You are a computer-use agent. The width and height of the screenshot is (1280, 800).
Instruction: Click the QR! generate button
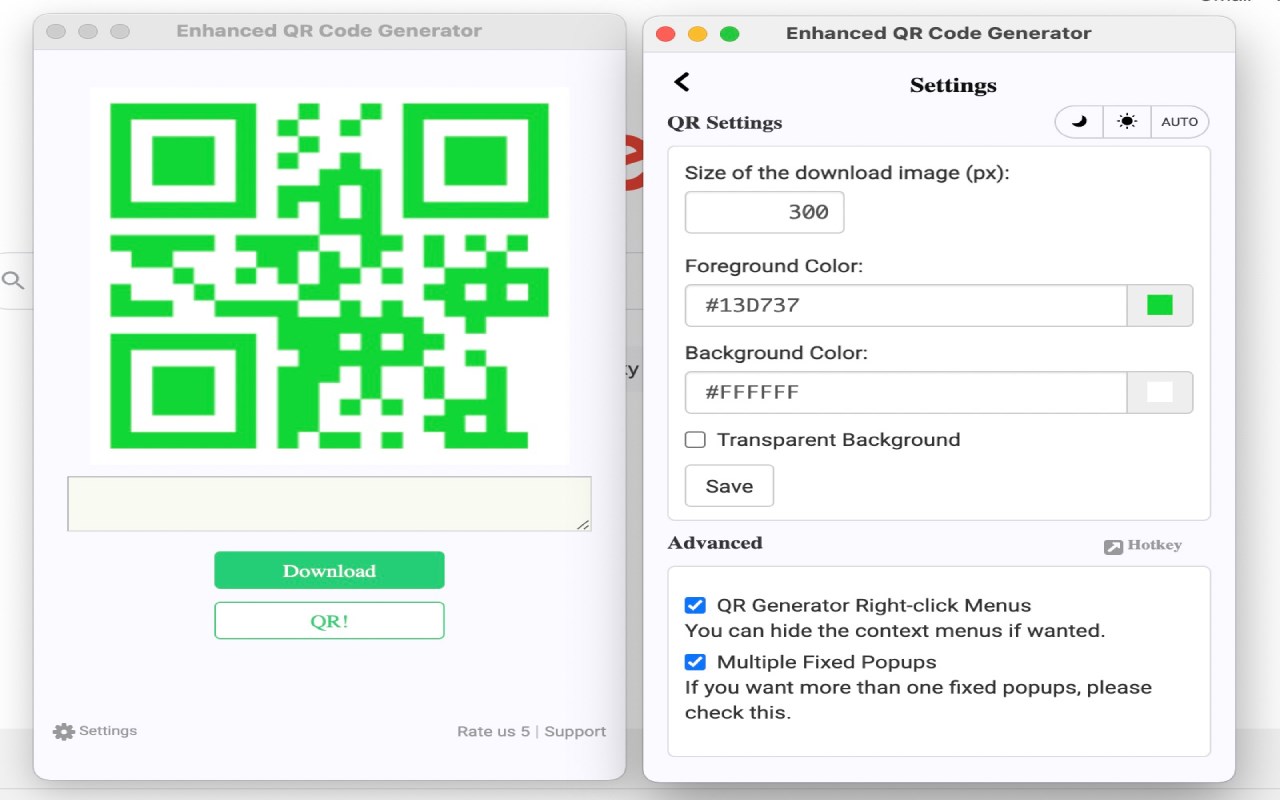point(329,620)
